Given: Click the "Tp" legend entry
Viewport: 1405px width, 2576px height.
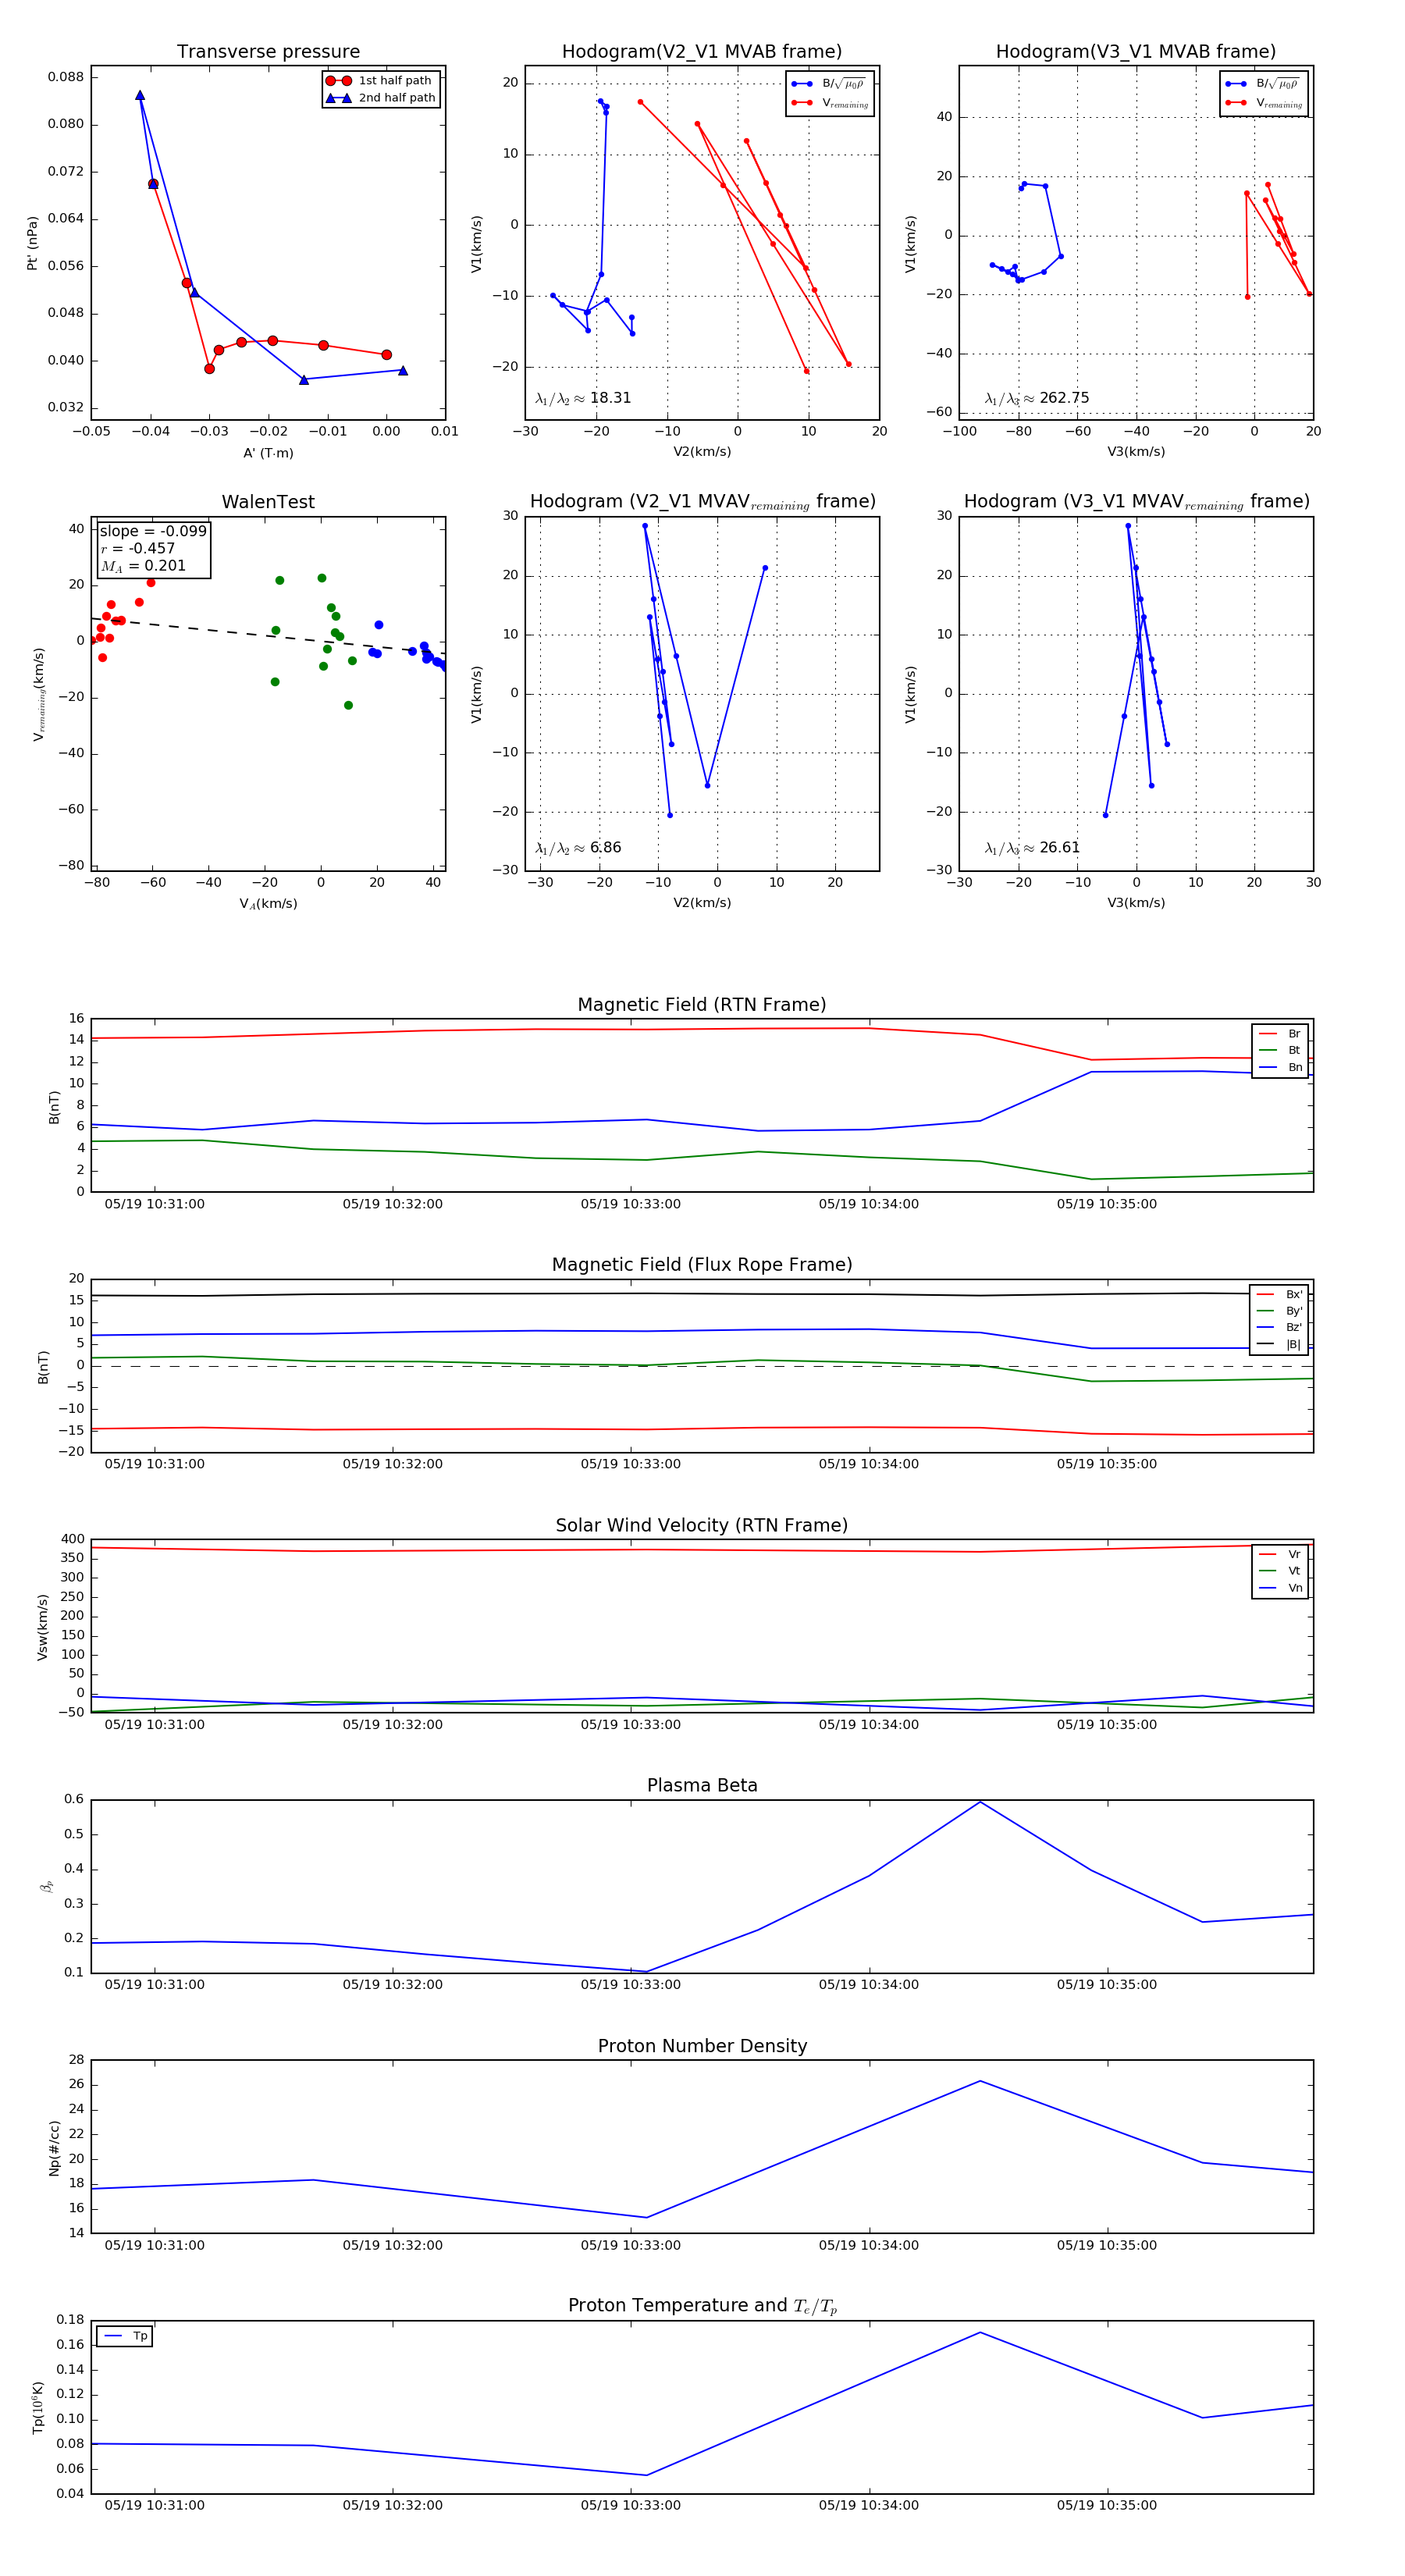Looking at the screenshot, I should tap(125, 2336).
